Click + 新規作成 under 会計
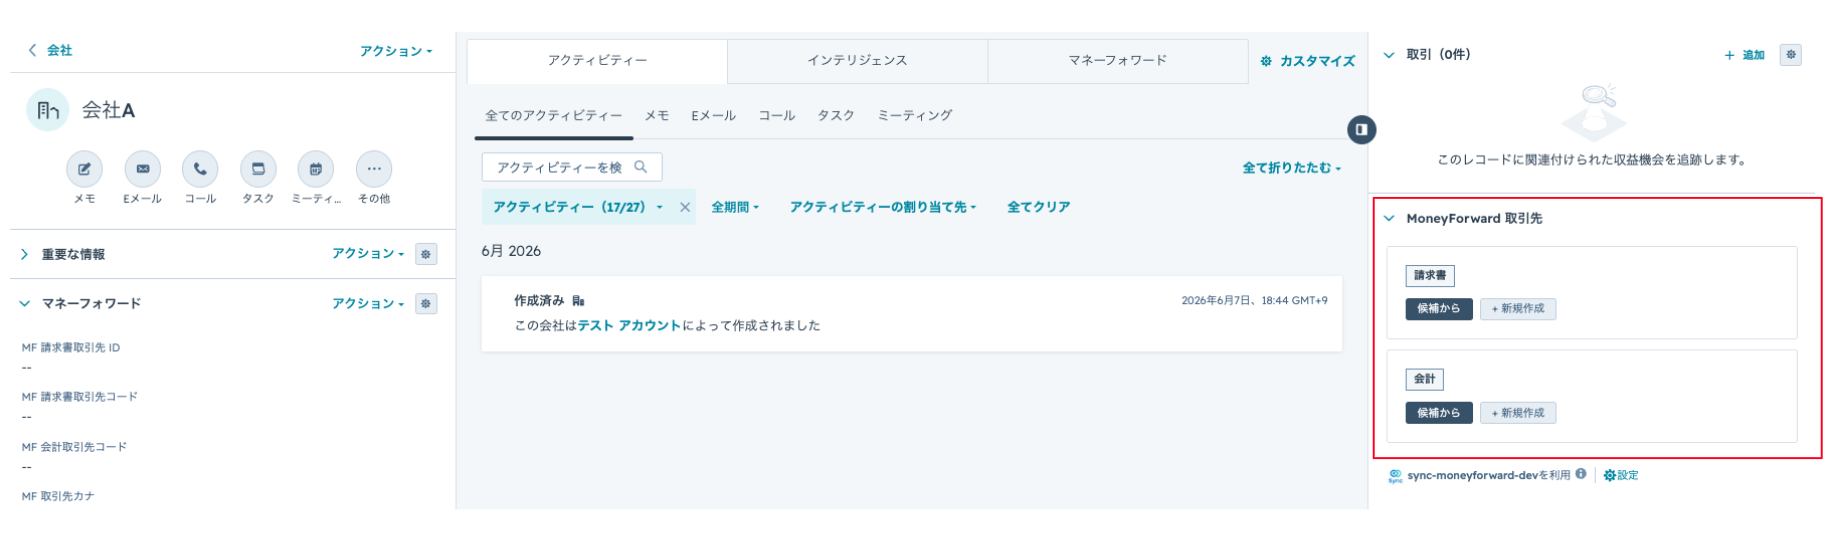This screenshot has width=1840, height=534. [x=1517, y=413]
